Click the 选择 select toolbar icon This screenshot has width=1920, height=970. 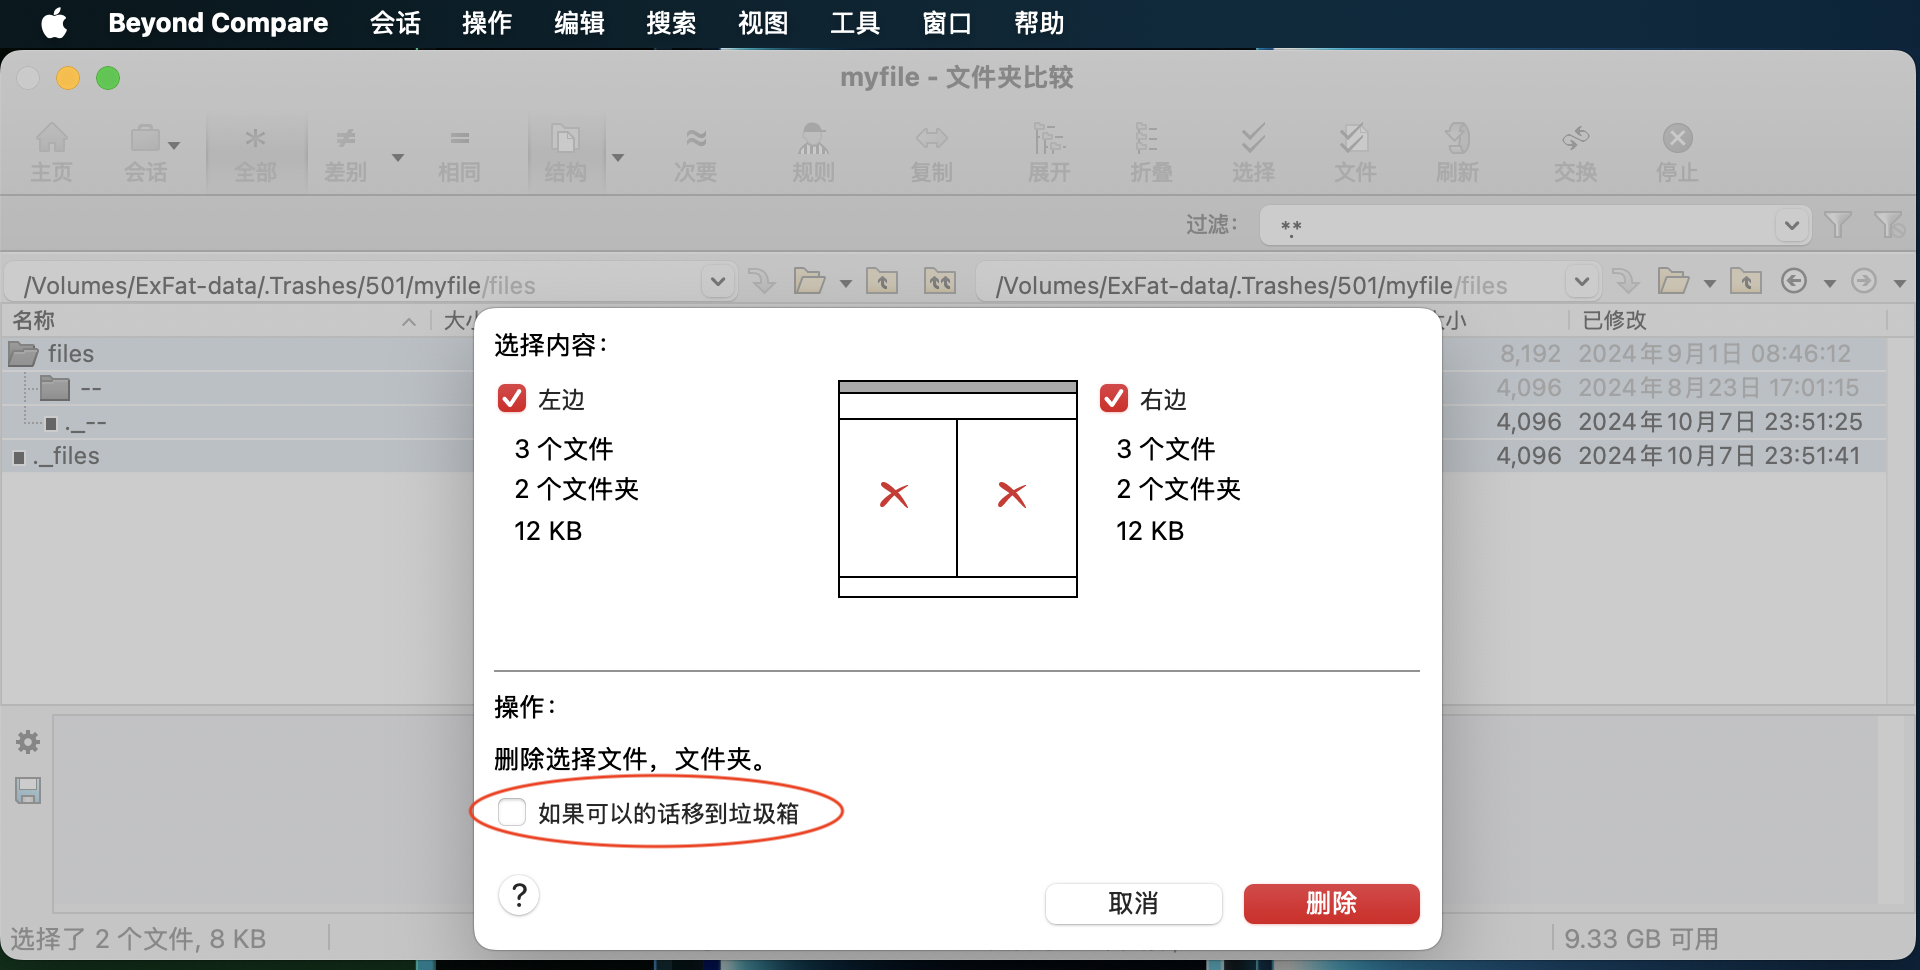[x=1253, y=152]
